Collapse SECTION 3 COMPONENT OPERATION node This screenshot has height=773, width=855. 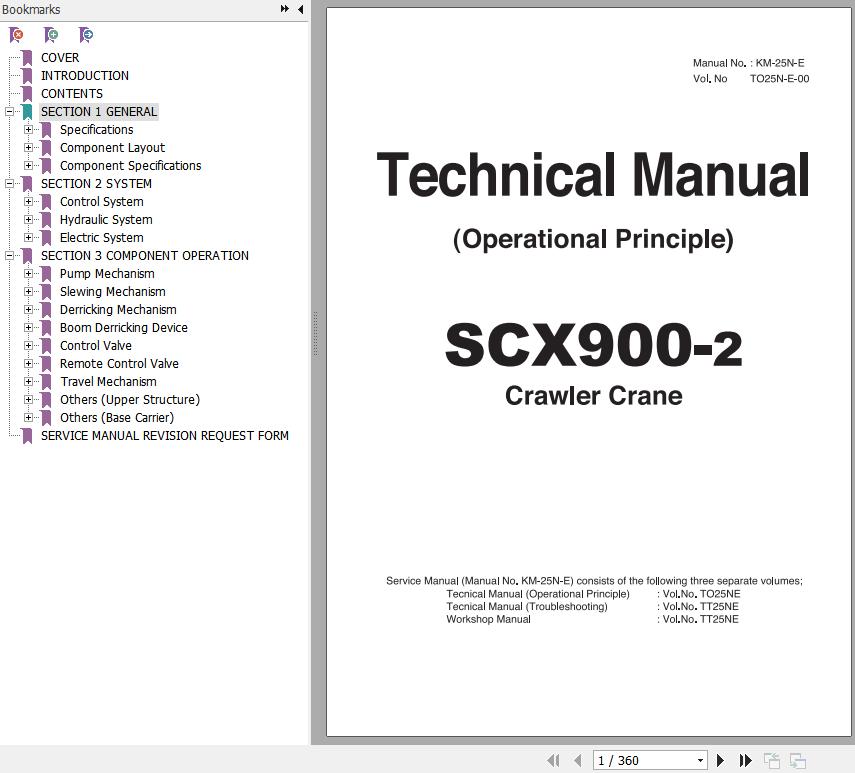coord(9,256)
